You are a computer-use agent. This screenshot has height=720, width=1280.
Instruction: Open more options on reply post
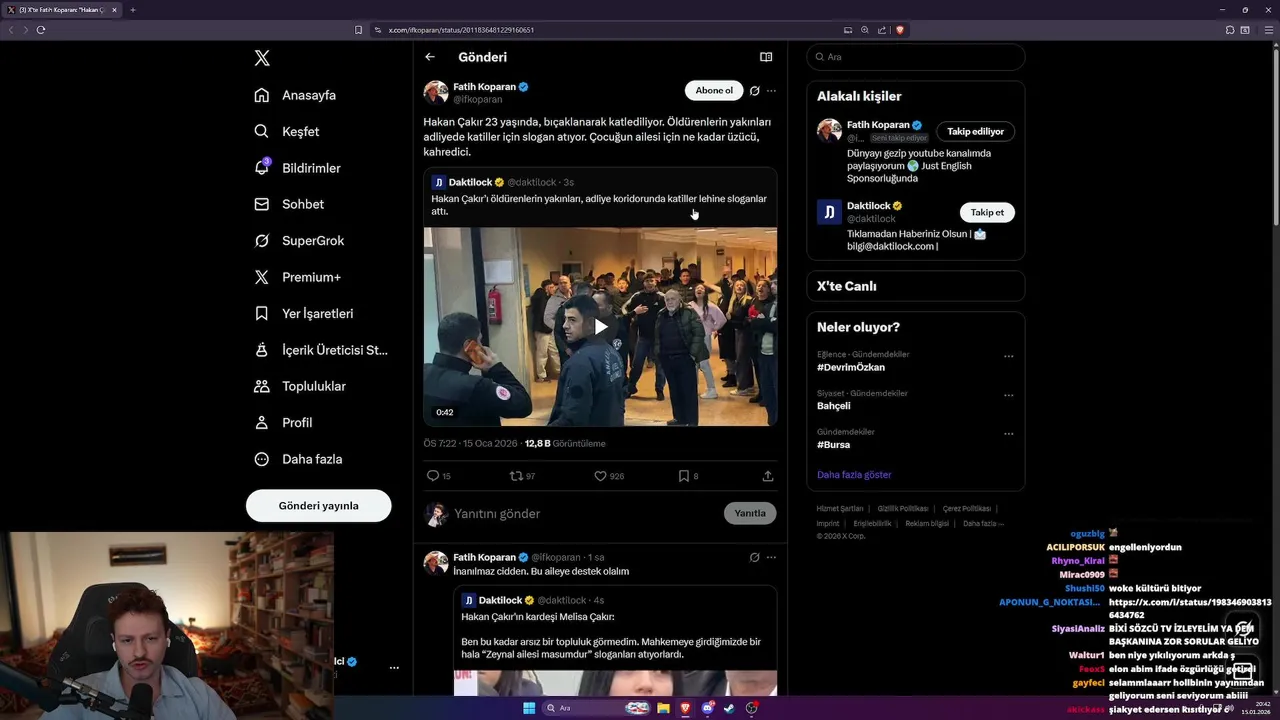(x=771, y=557)
